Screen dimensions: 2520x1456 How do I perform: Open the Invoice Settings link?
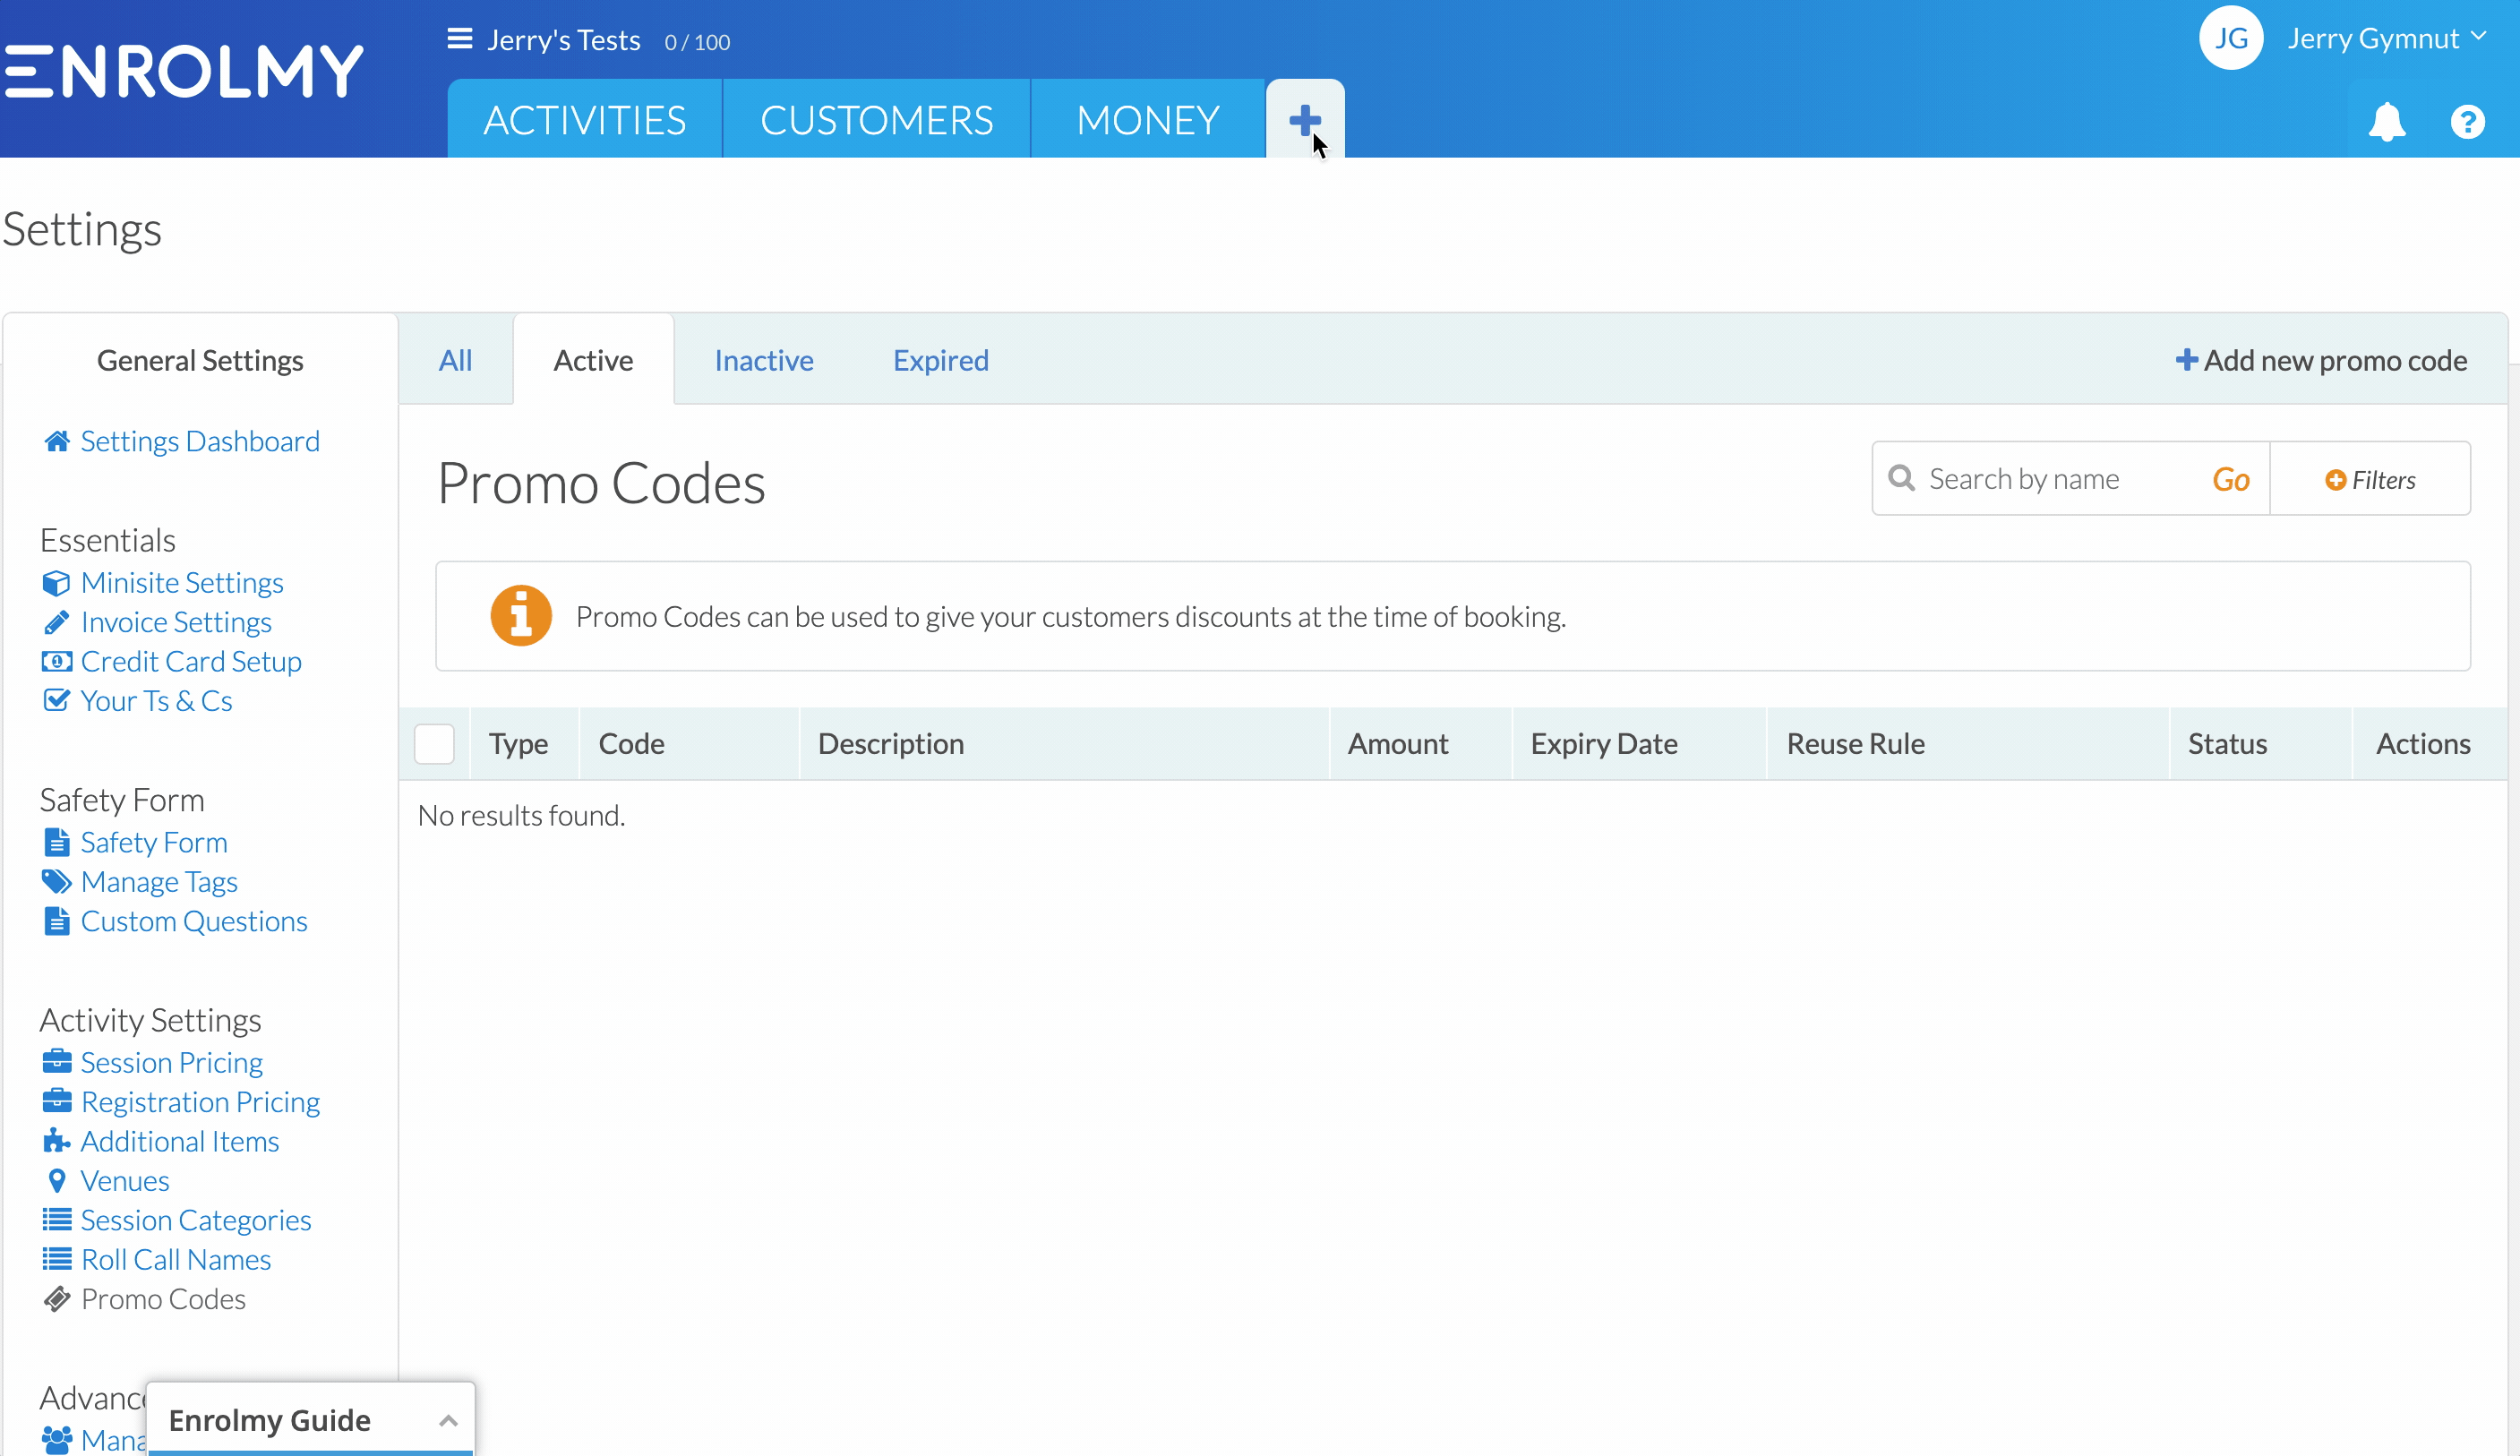pyautogui.click(x=176, y=622)
